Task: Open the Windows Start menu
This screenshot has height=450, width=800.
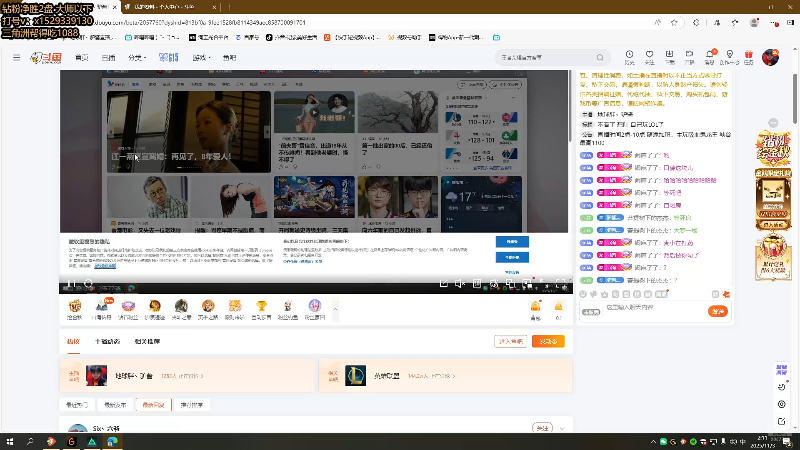Action: click(x=10, y=441)
